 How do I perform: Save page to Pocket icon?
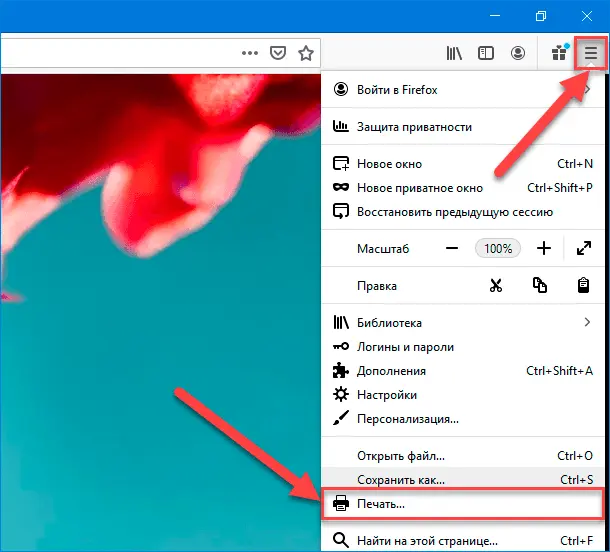[x=278, y=52]
